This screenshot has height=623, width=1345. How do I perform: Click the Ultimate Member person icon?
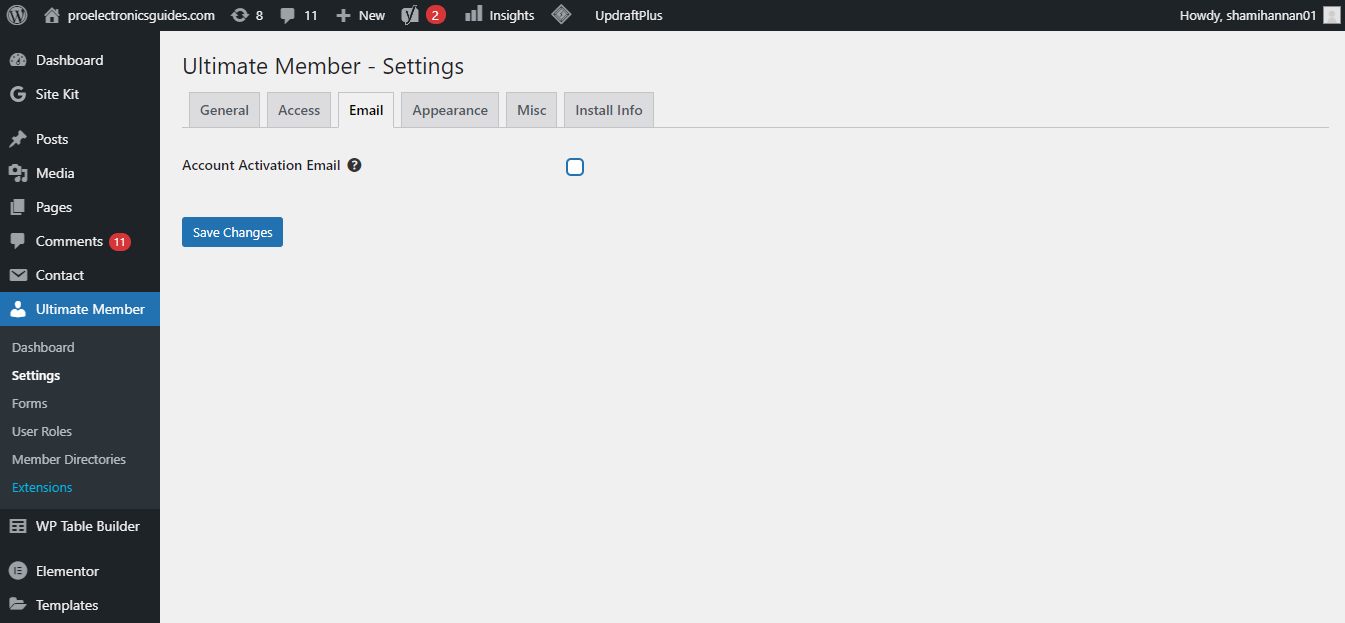(17, 309)
